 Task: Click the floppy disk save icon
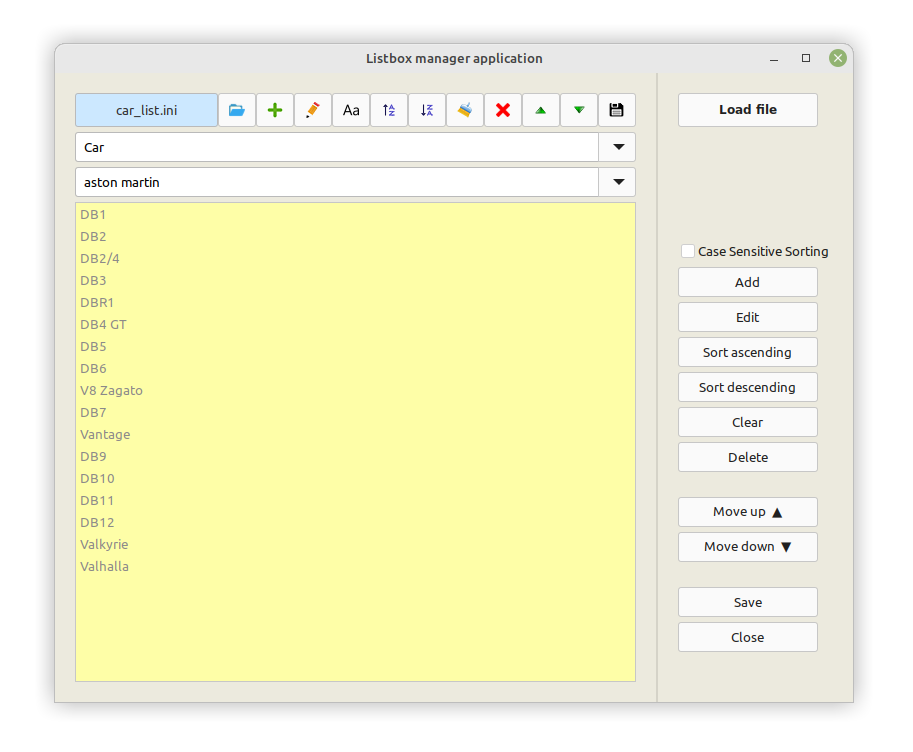pyautogui.click(x=617, y=110)
